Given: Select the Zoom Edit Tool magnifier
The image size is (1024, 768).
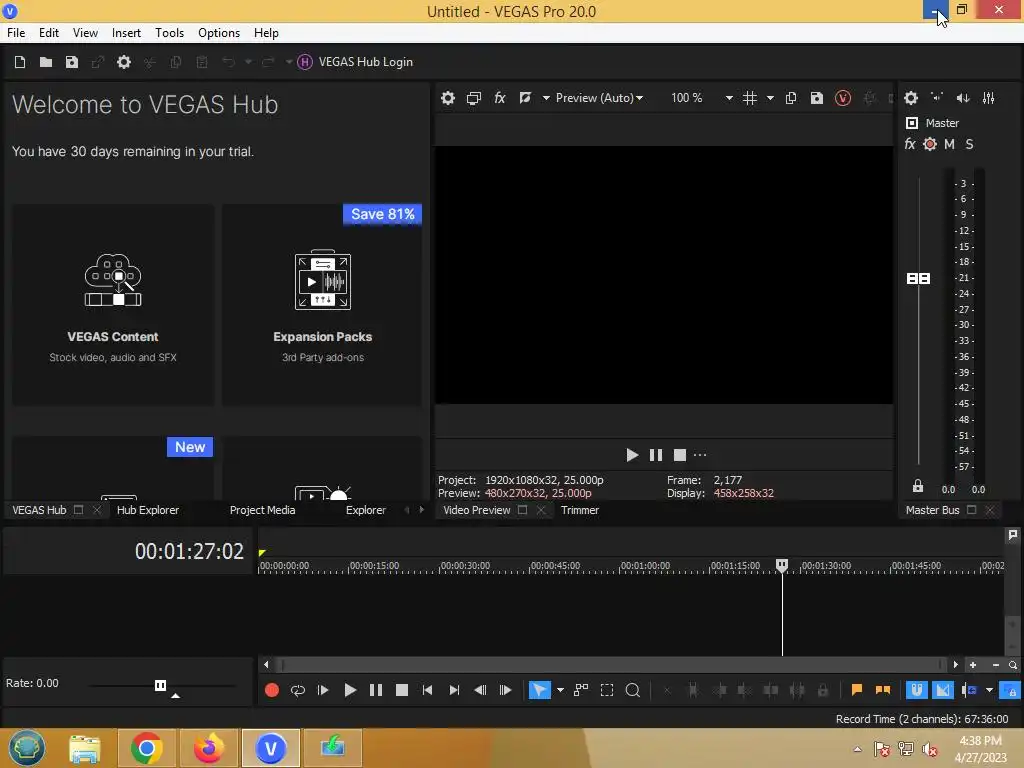Looking at the screenshot, I should (633, 690).
